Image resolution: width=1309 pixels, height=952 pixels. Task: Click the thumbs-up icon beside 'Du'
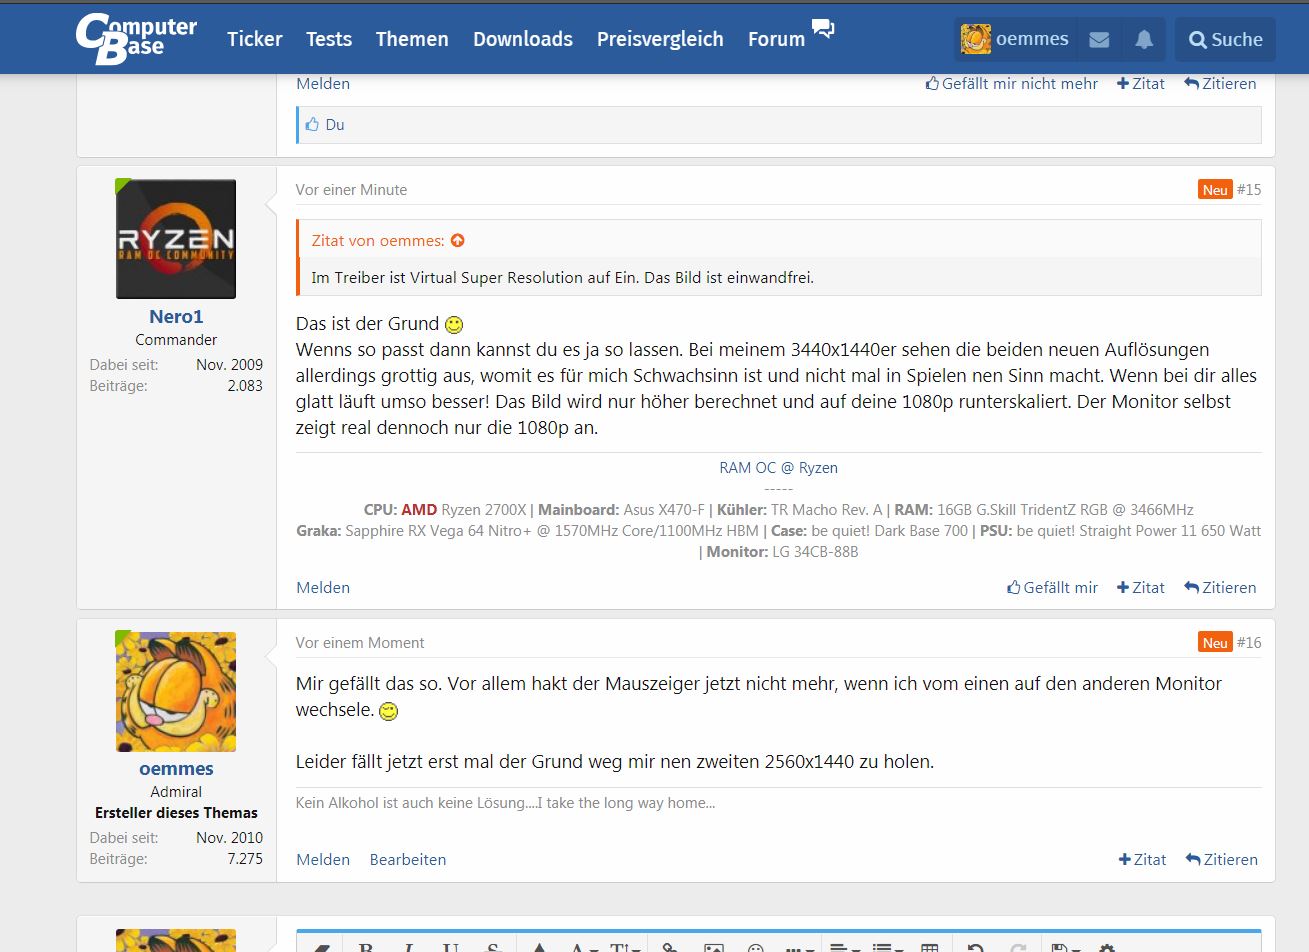coord(313,125)
